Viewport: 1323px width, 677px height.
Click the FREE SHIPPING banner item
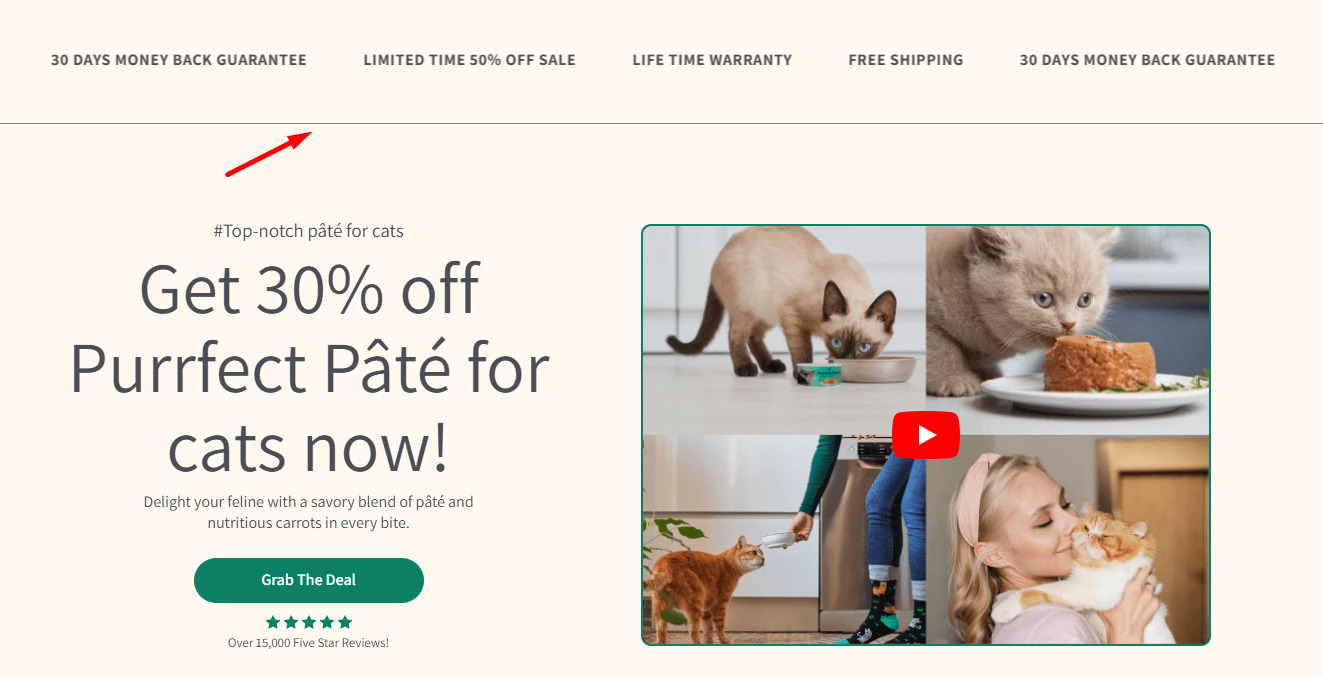[906, 60]
